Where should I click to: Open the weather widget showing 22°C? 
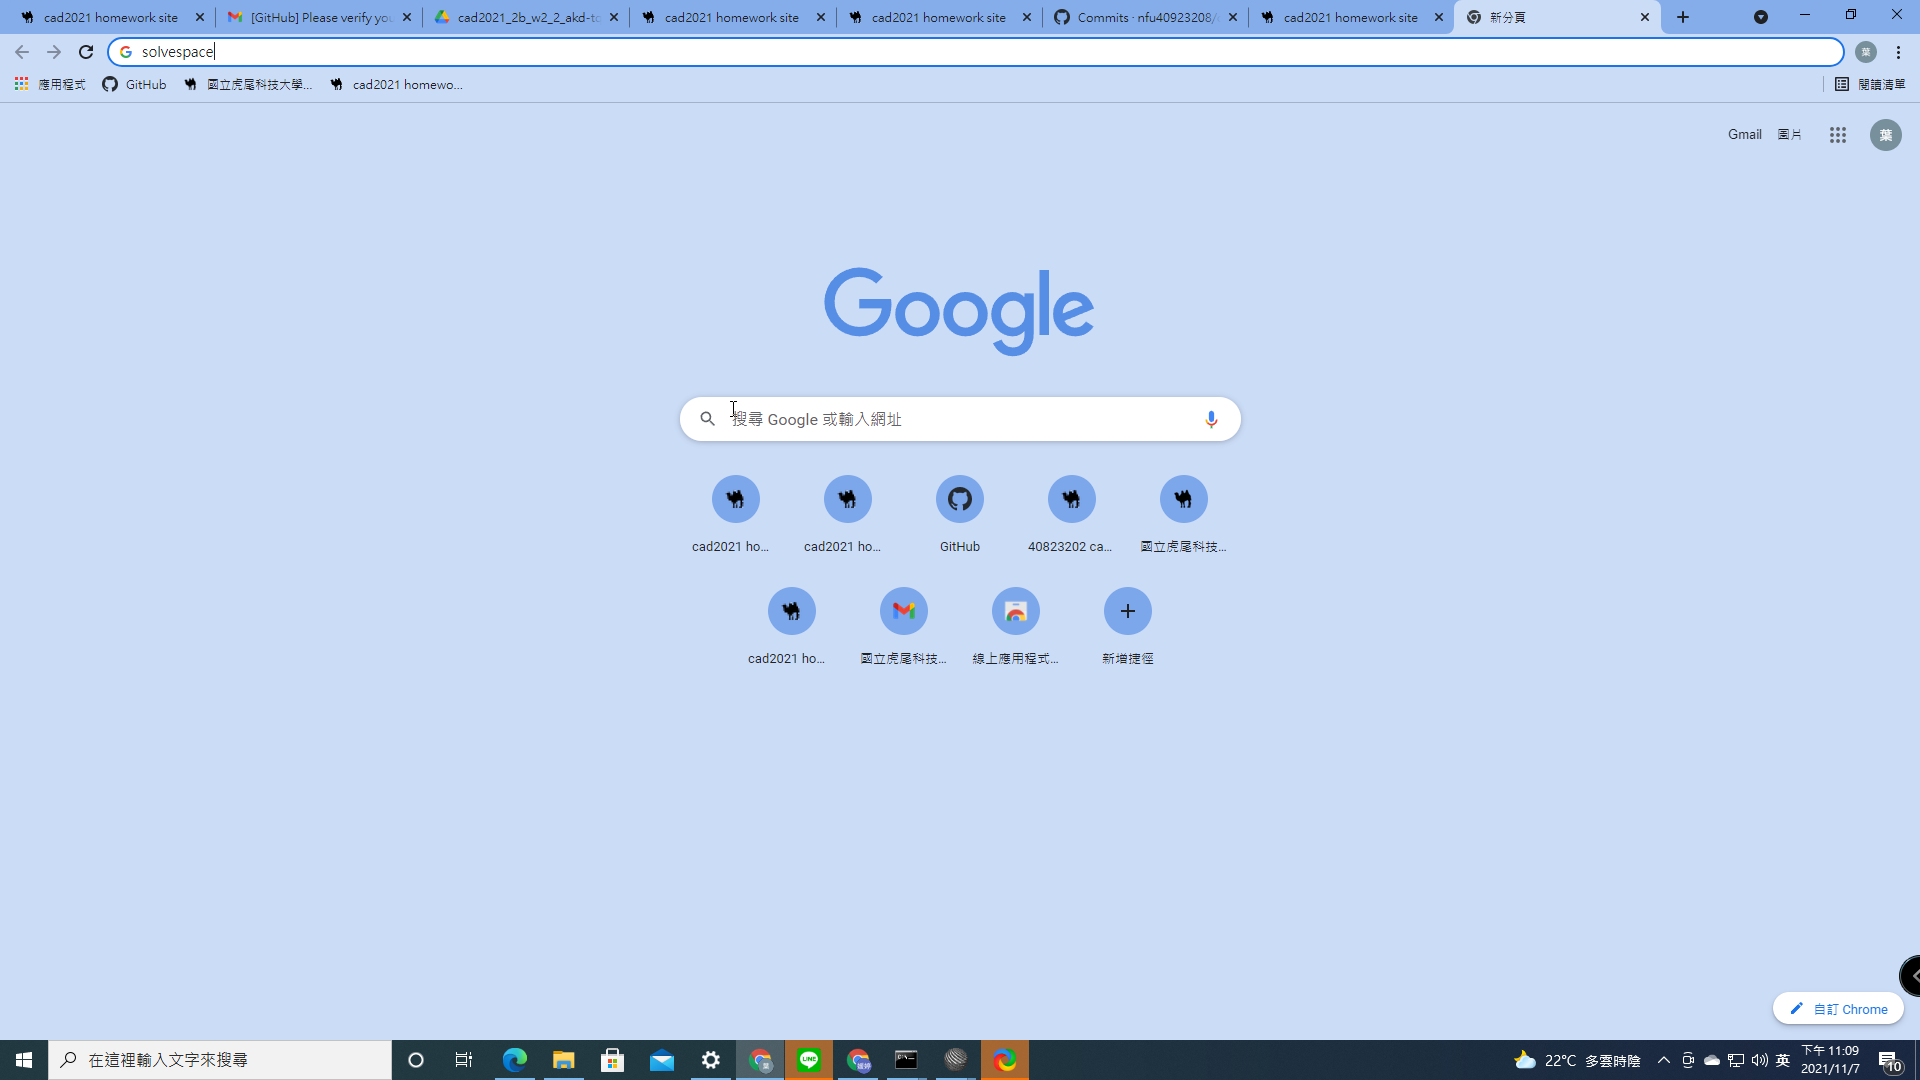click(x=1577, y=1060)
